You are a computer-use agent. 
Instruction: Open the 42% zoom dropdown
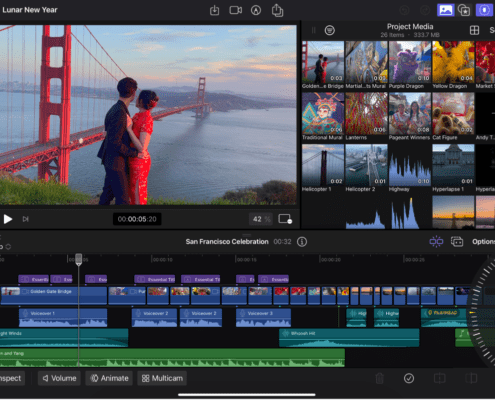click(261, 219)
